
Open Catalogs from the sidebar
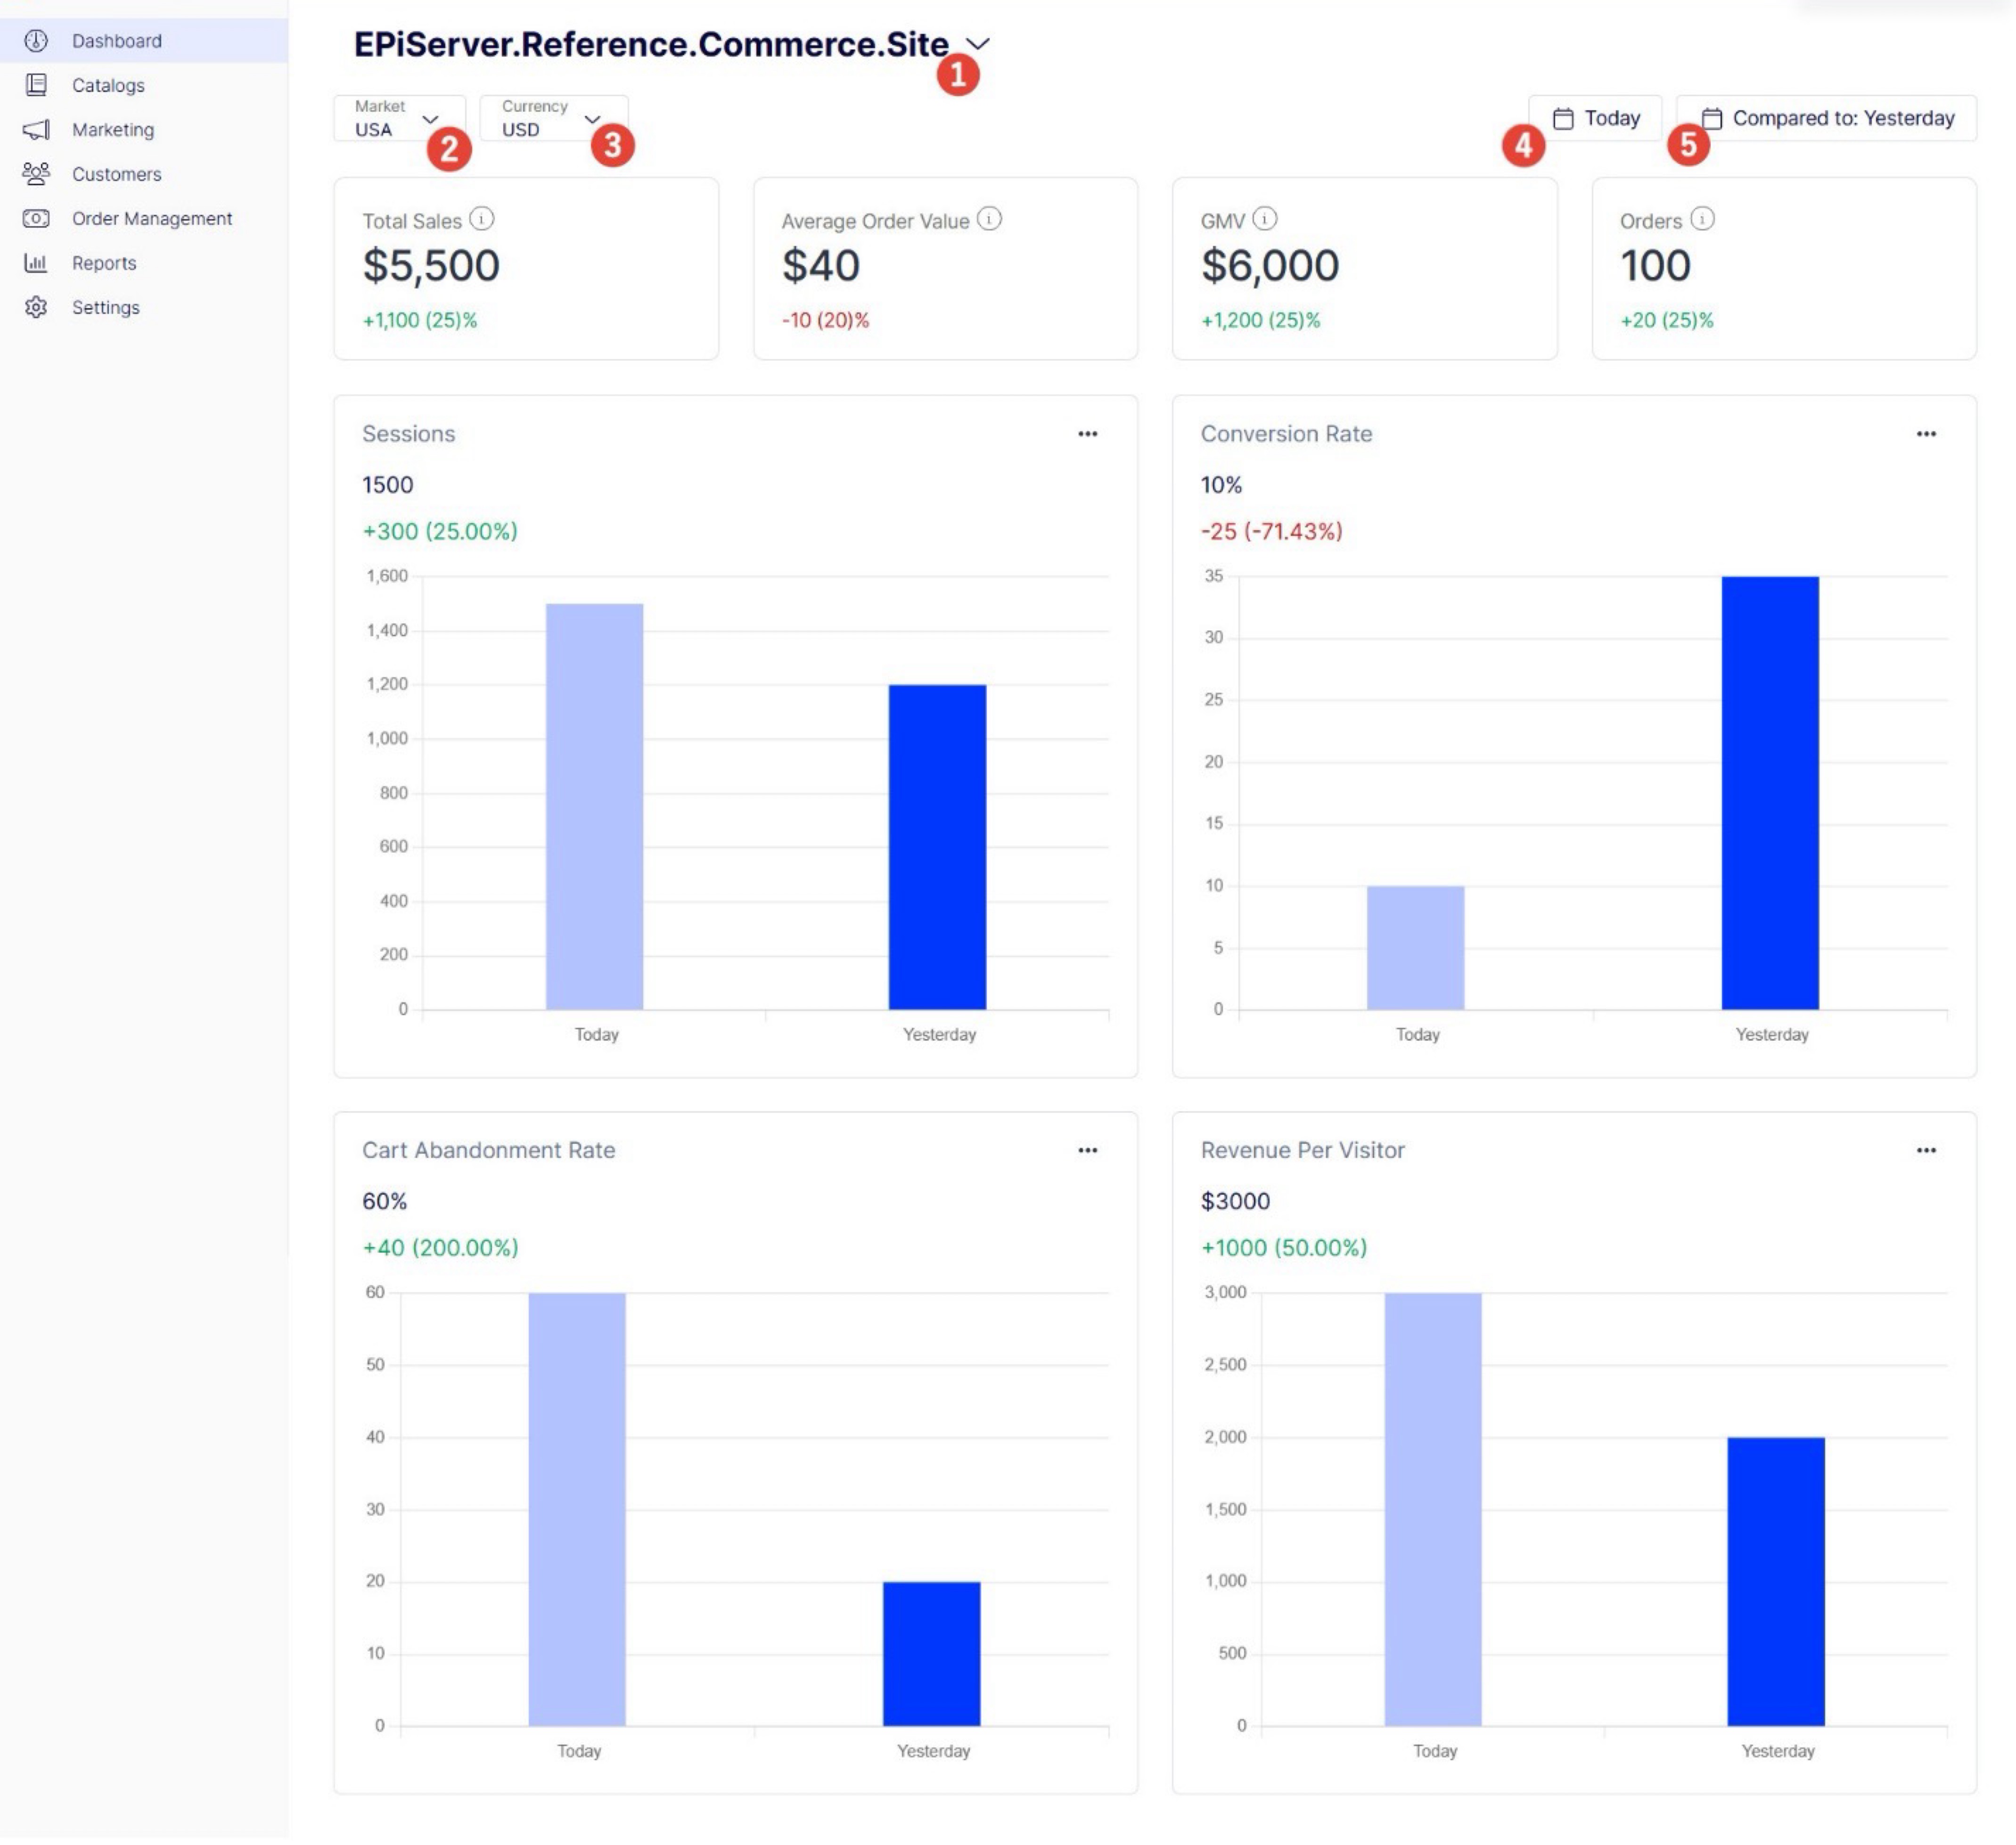point(144,85)
